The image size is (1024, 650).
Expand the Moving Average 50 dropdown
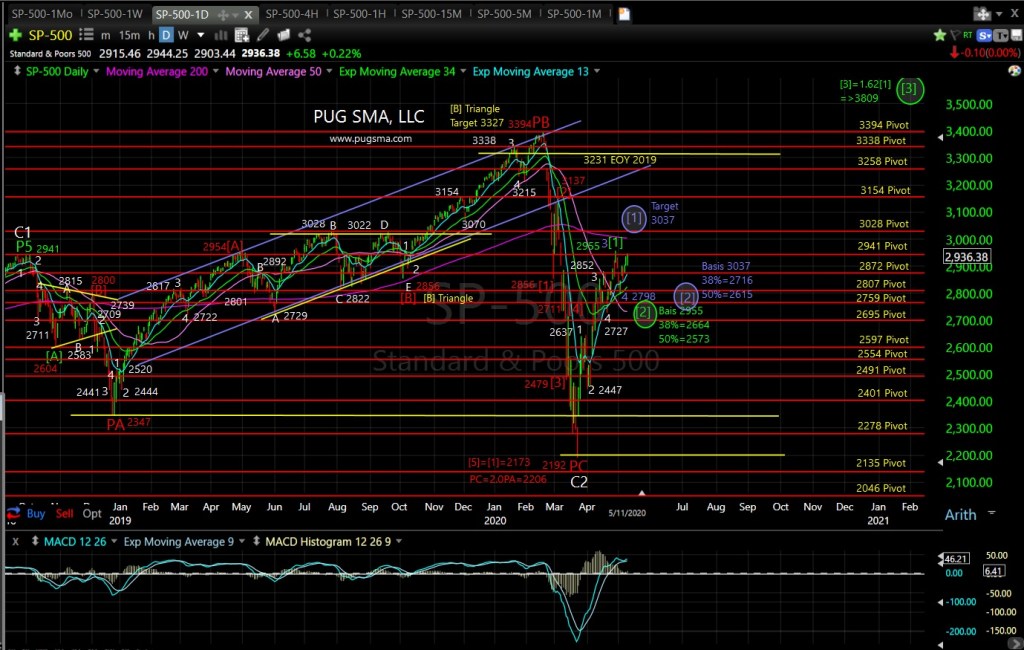[329, 71]
